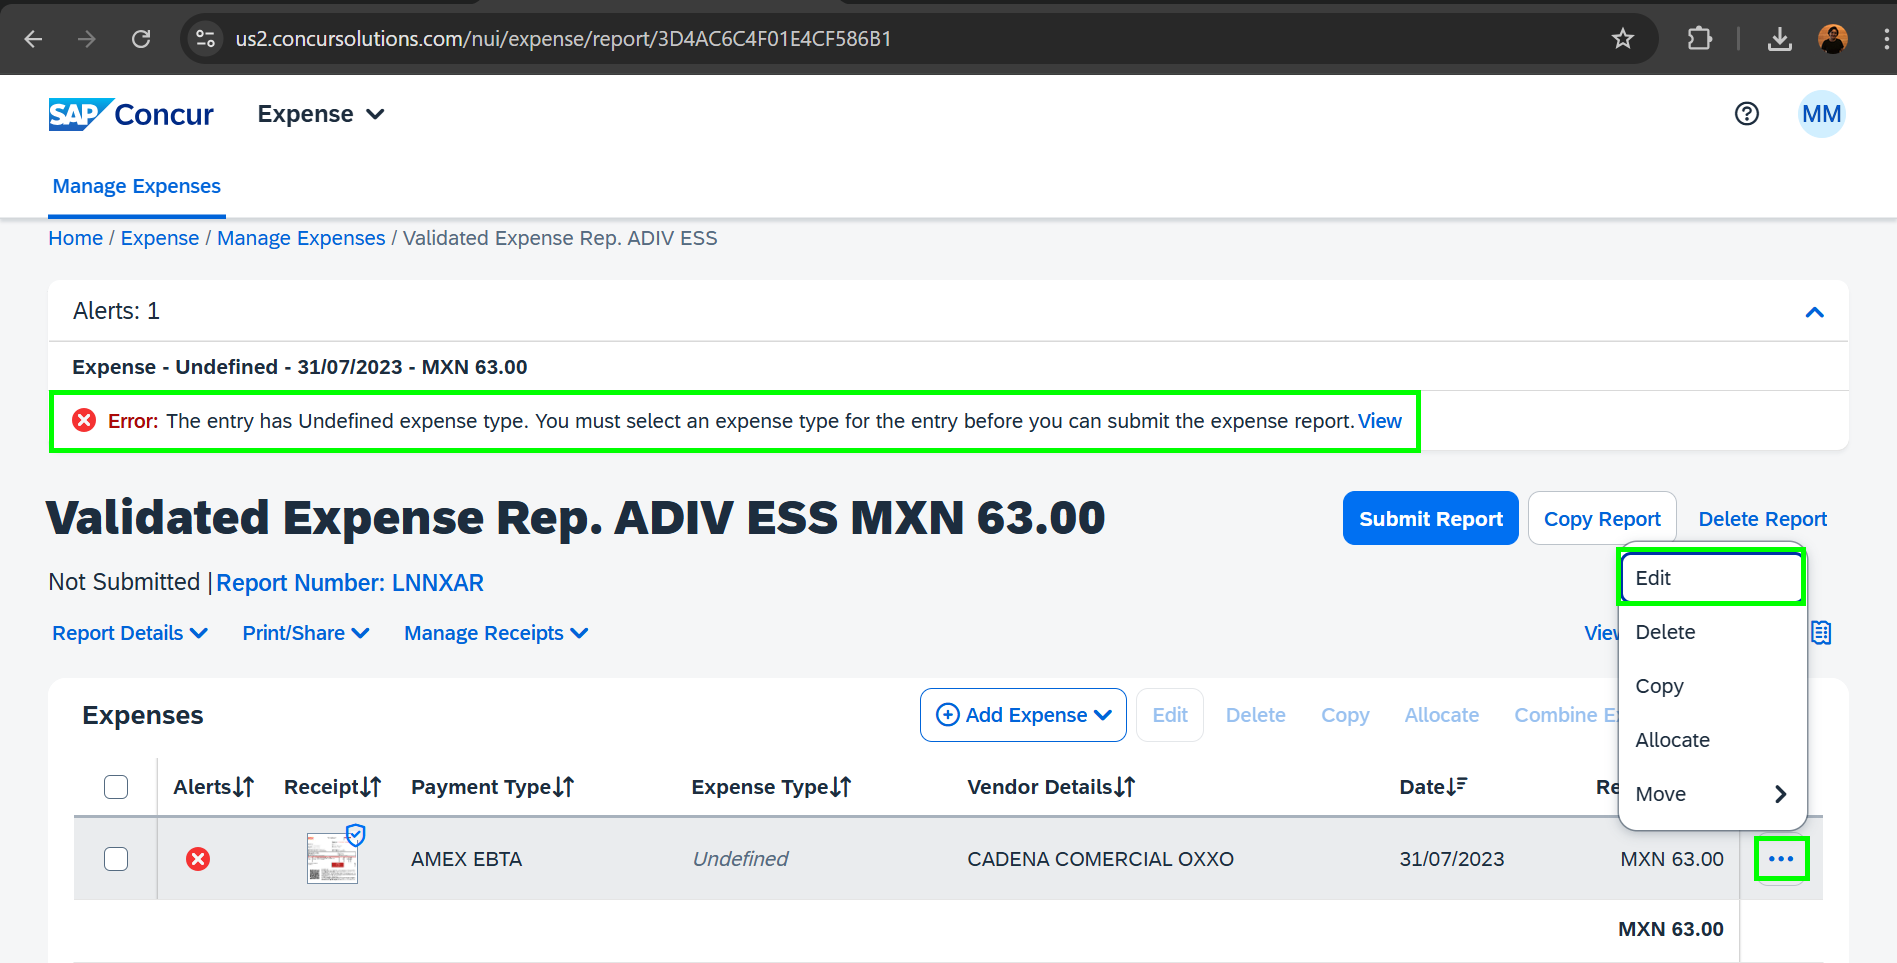Screen dimensions: 1897x963
Task: Click the AMEX EBTA payment type cell
Action: pos(466,859)
